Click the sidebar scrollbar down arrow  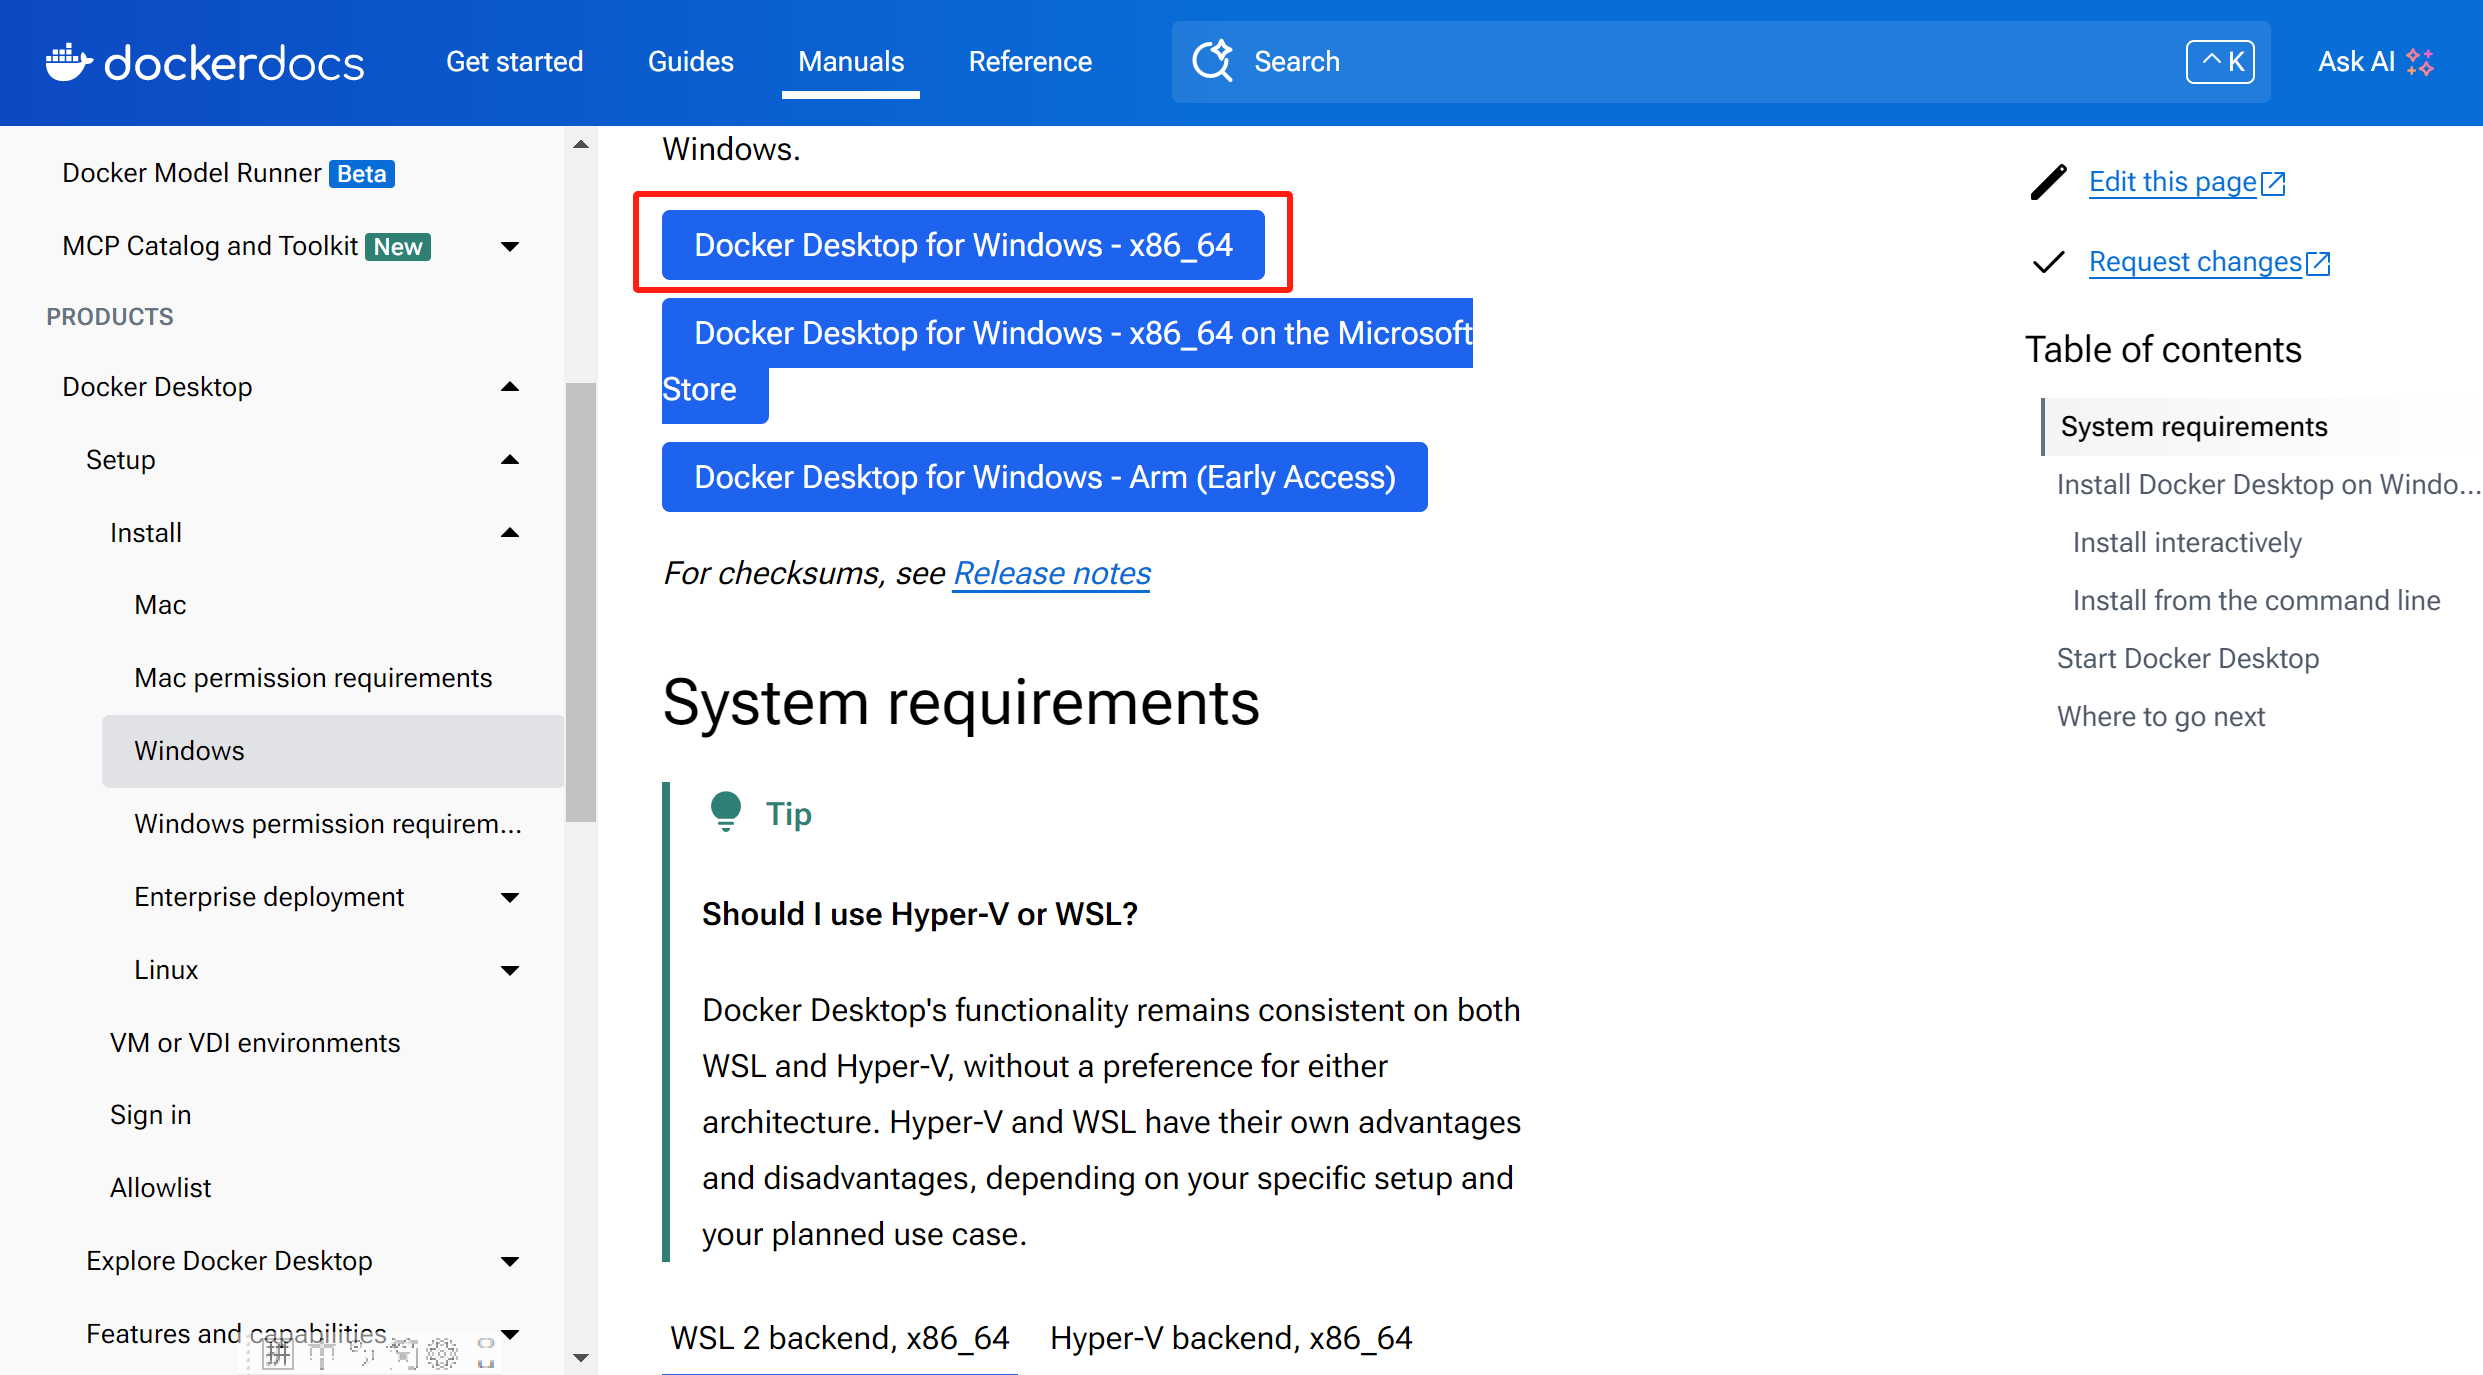click(581, 1357)
